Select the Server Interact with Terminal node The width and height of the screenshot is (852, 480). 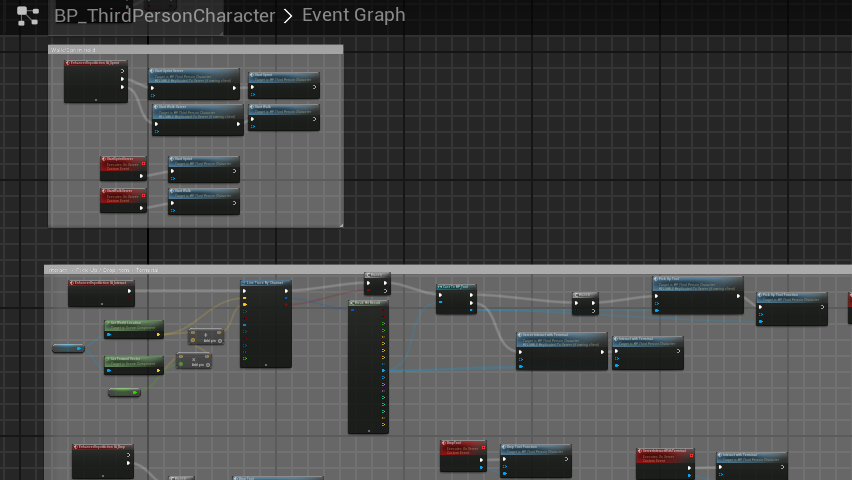pyautogui.click(x=562, y=351)
